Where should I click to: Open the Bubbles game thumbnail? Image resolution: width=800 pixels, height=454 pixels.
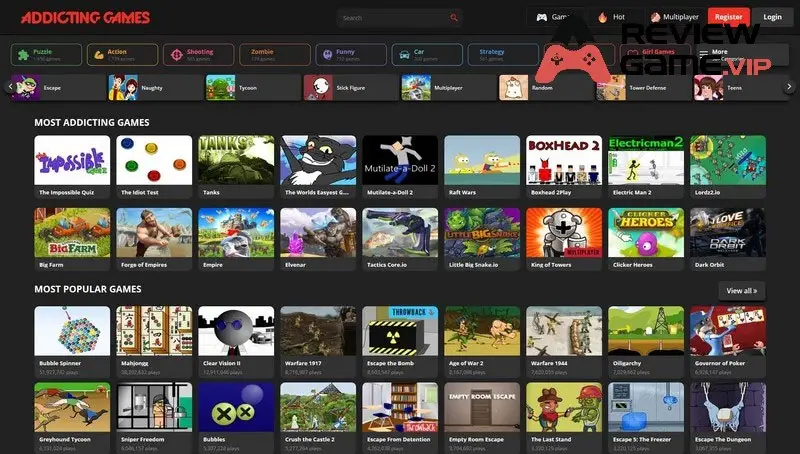click(236, 407)
